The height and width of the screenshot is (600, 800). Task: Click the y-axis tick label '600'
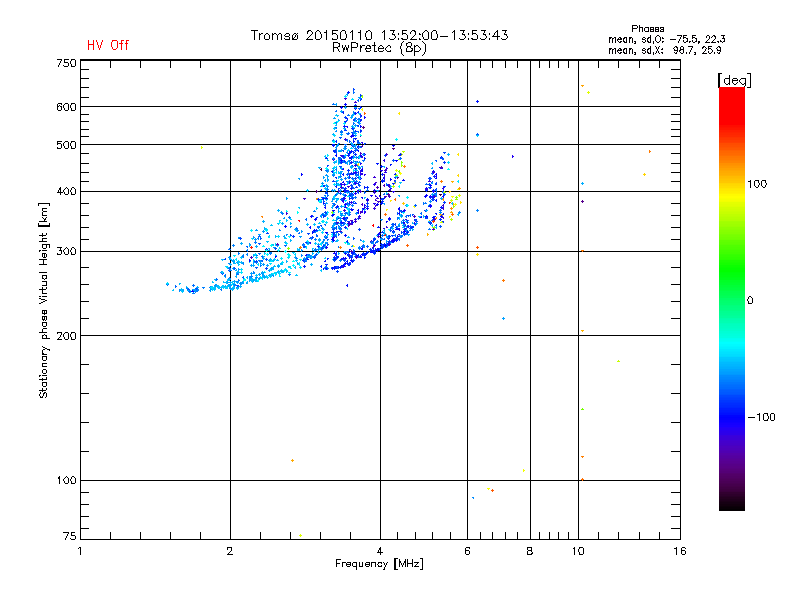tap(67, 107)
